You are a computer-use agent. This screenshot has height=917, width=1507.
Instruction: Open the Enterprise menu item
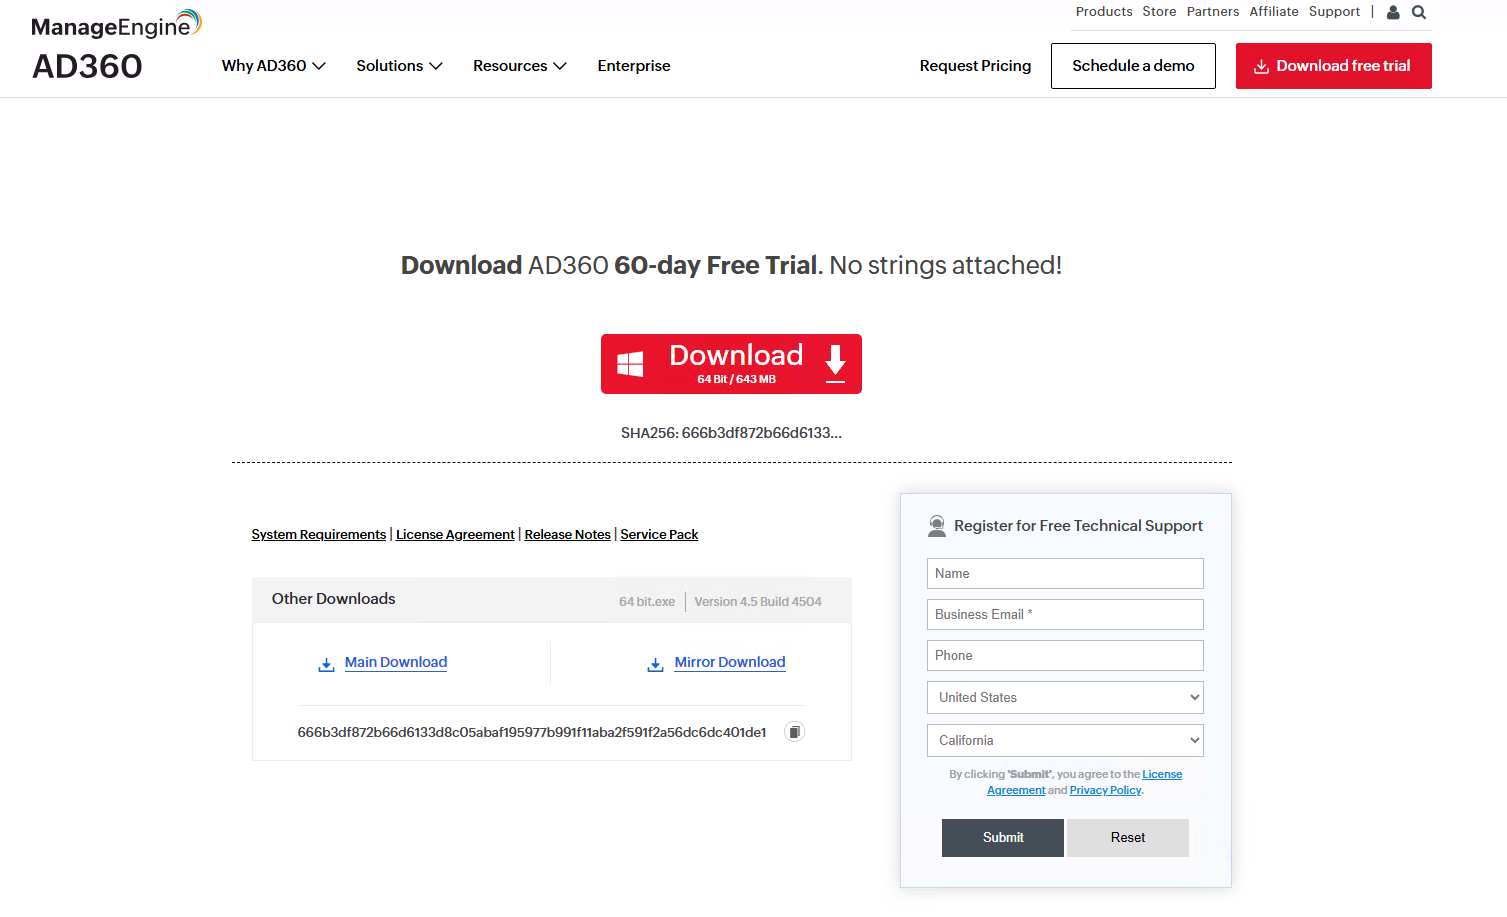click(x=634, y=66)
